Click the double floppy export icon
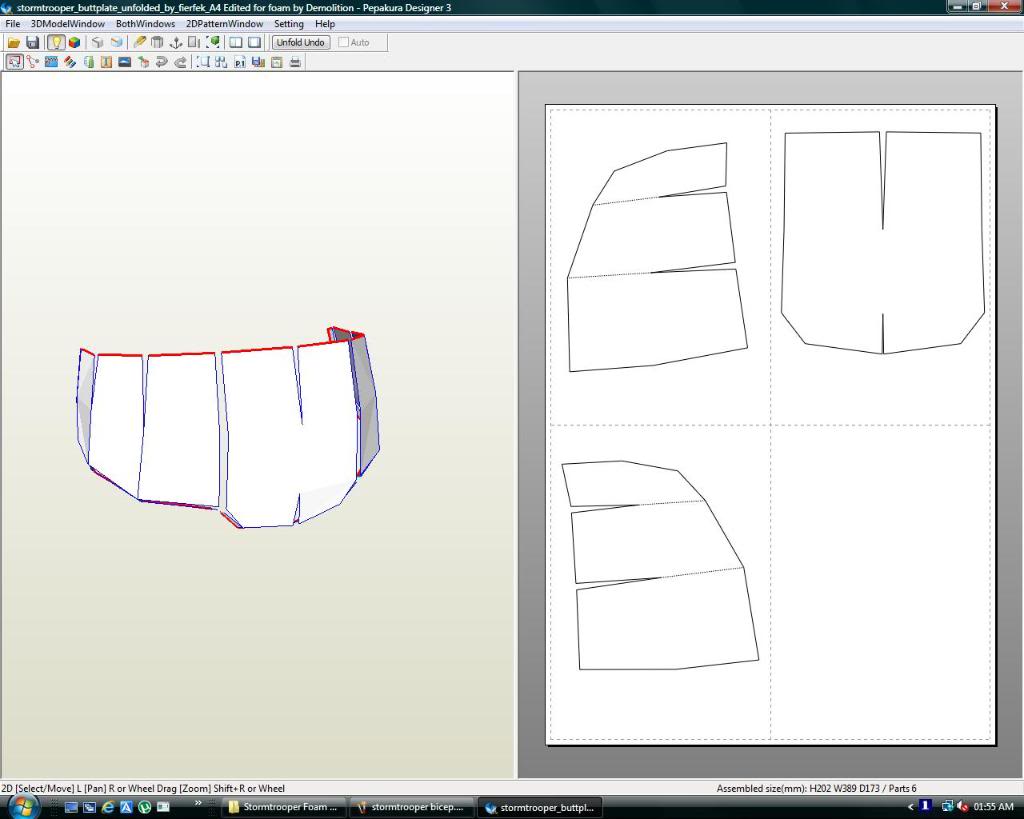 [x=258, y=62]
